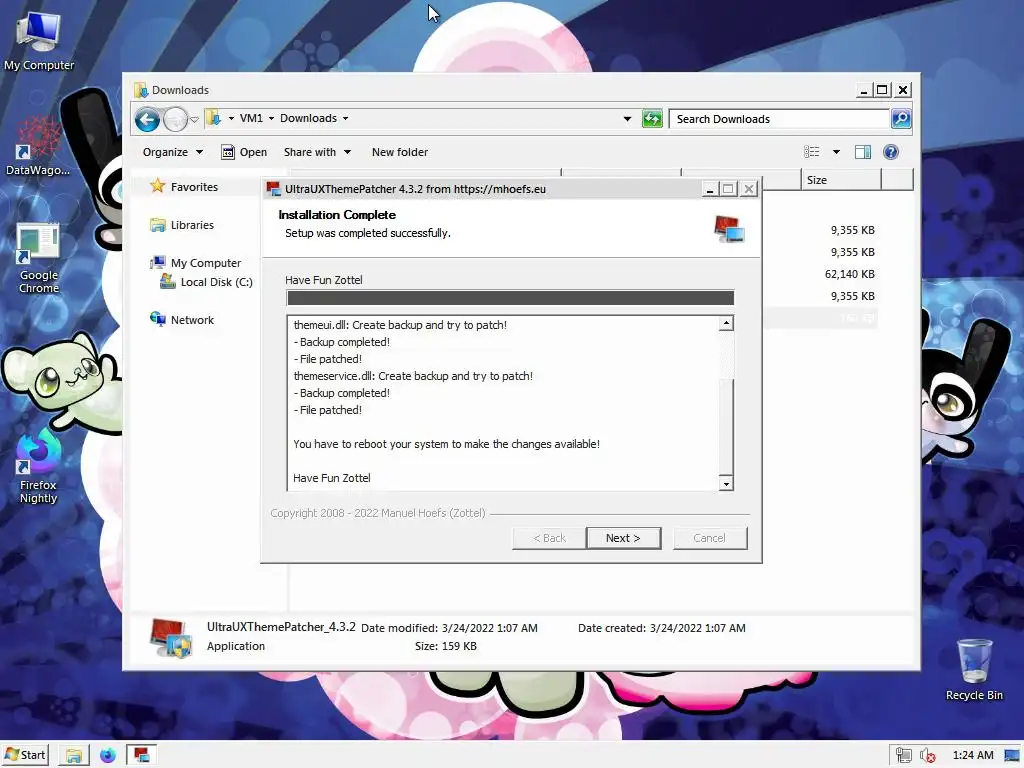Open the Organize menu
Image resolution: width=1024 pixels, height=768 pixels.
pyautogui.click(x=172, y=152)
